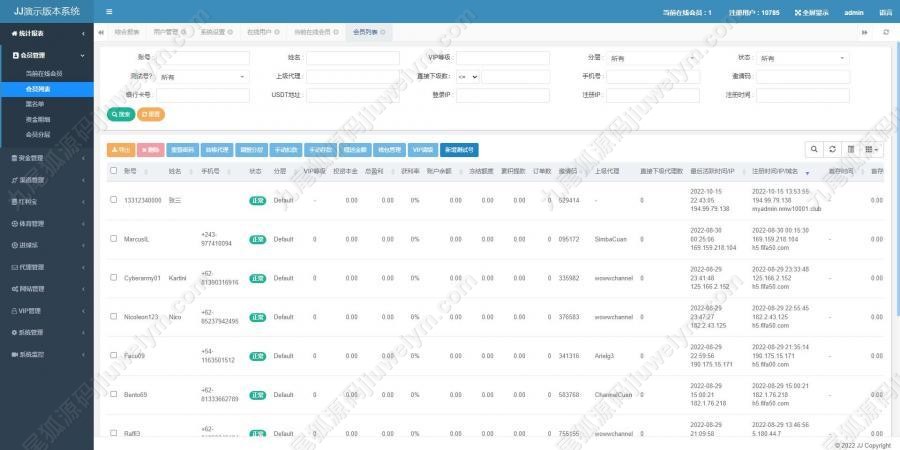Viewport: 900px width, 450px height.
Task: Click the hamburger menu toggle icon
Action: 109,12
